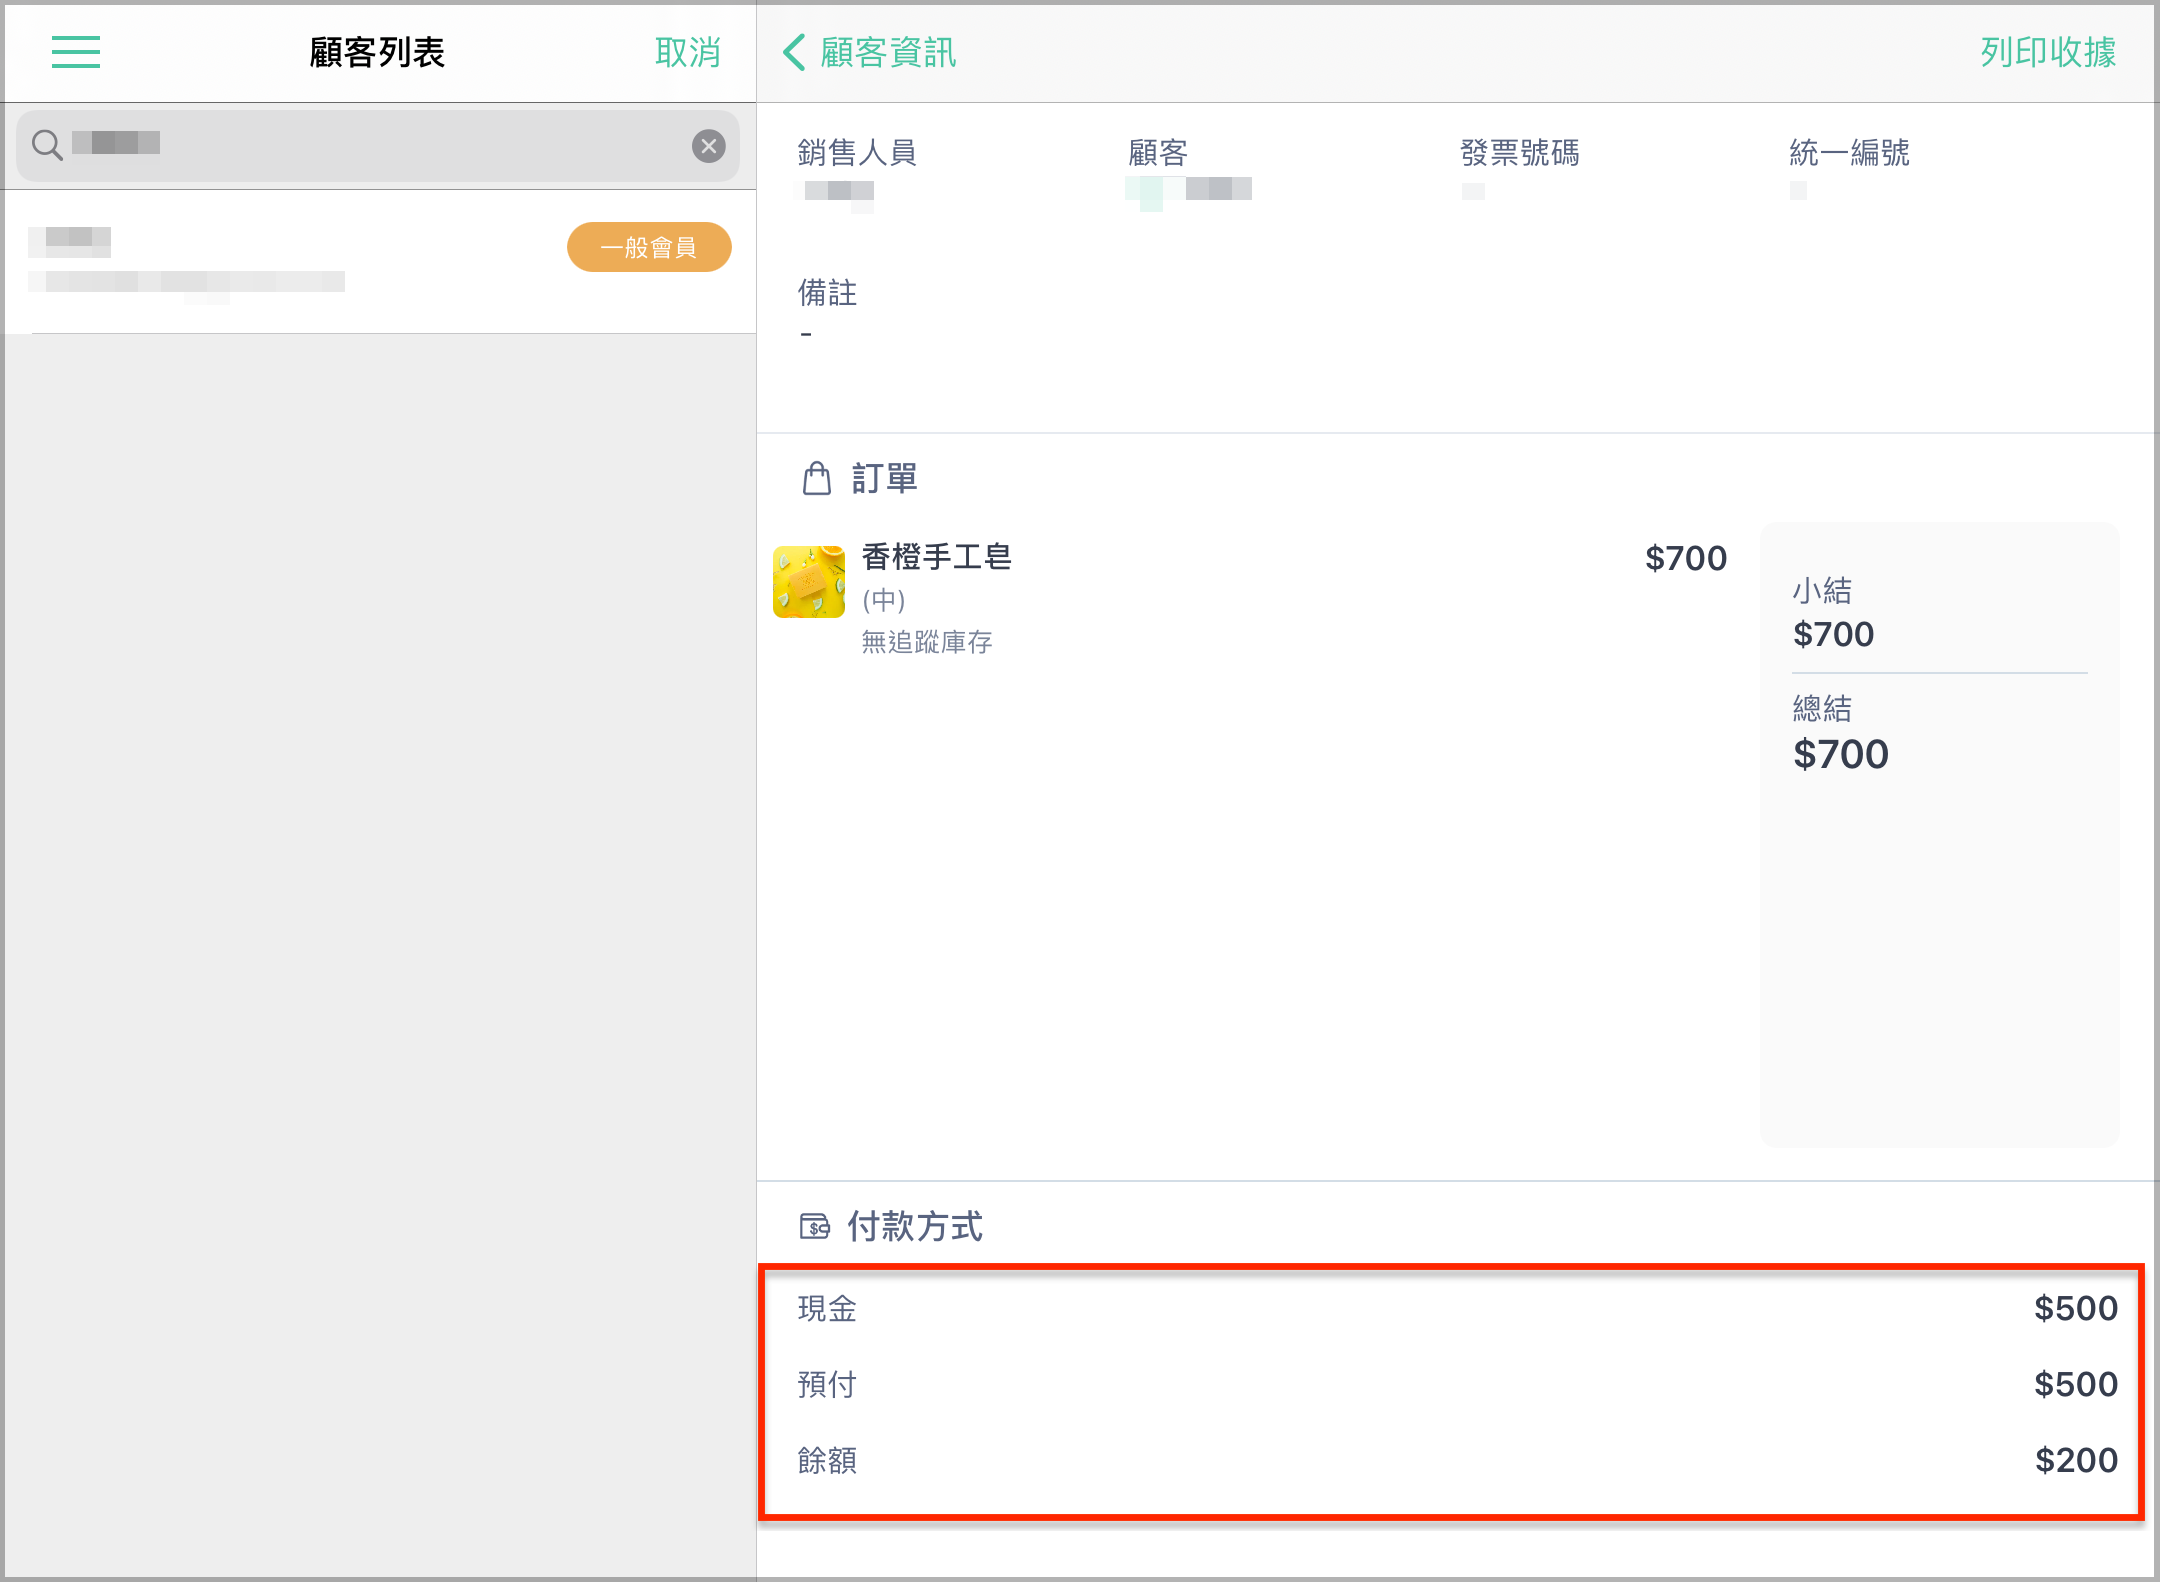Click the 顧客 field label
Image resolution: width=2160 pixels, height=1582 pixels.
tap(1158, 153)
